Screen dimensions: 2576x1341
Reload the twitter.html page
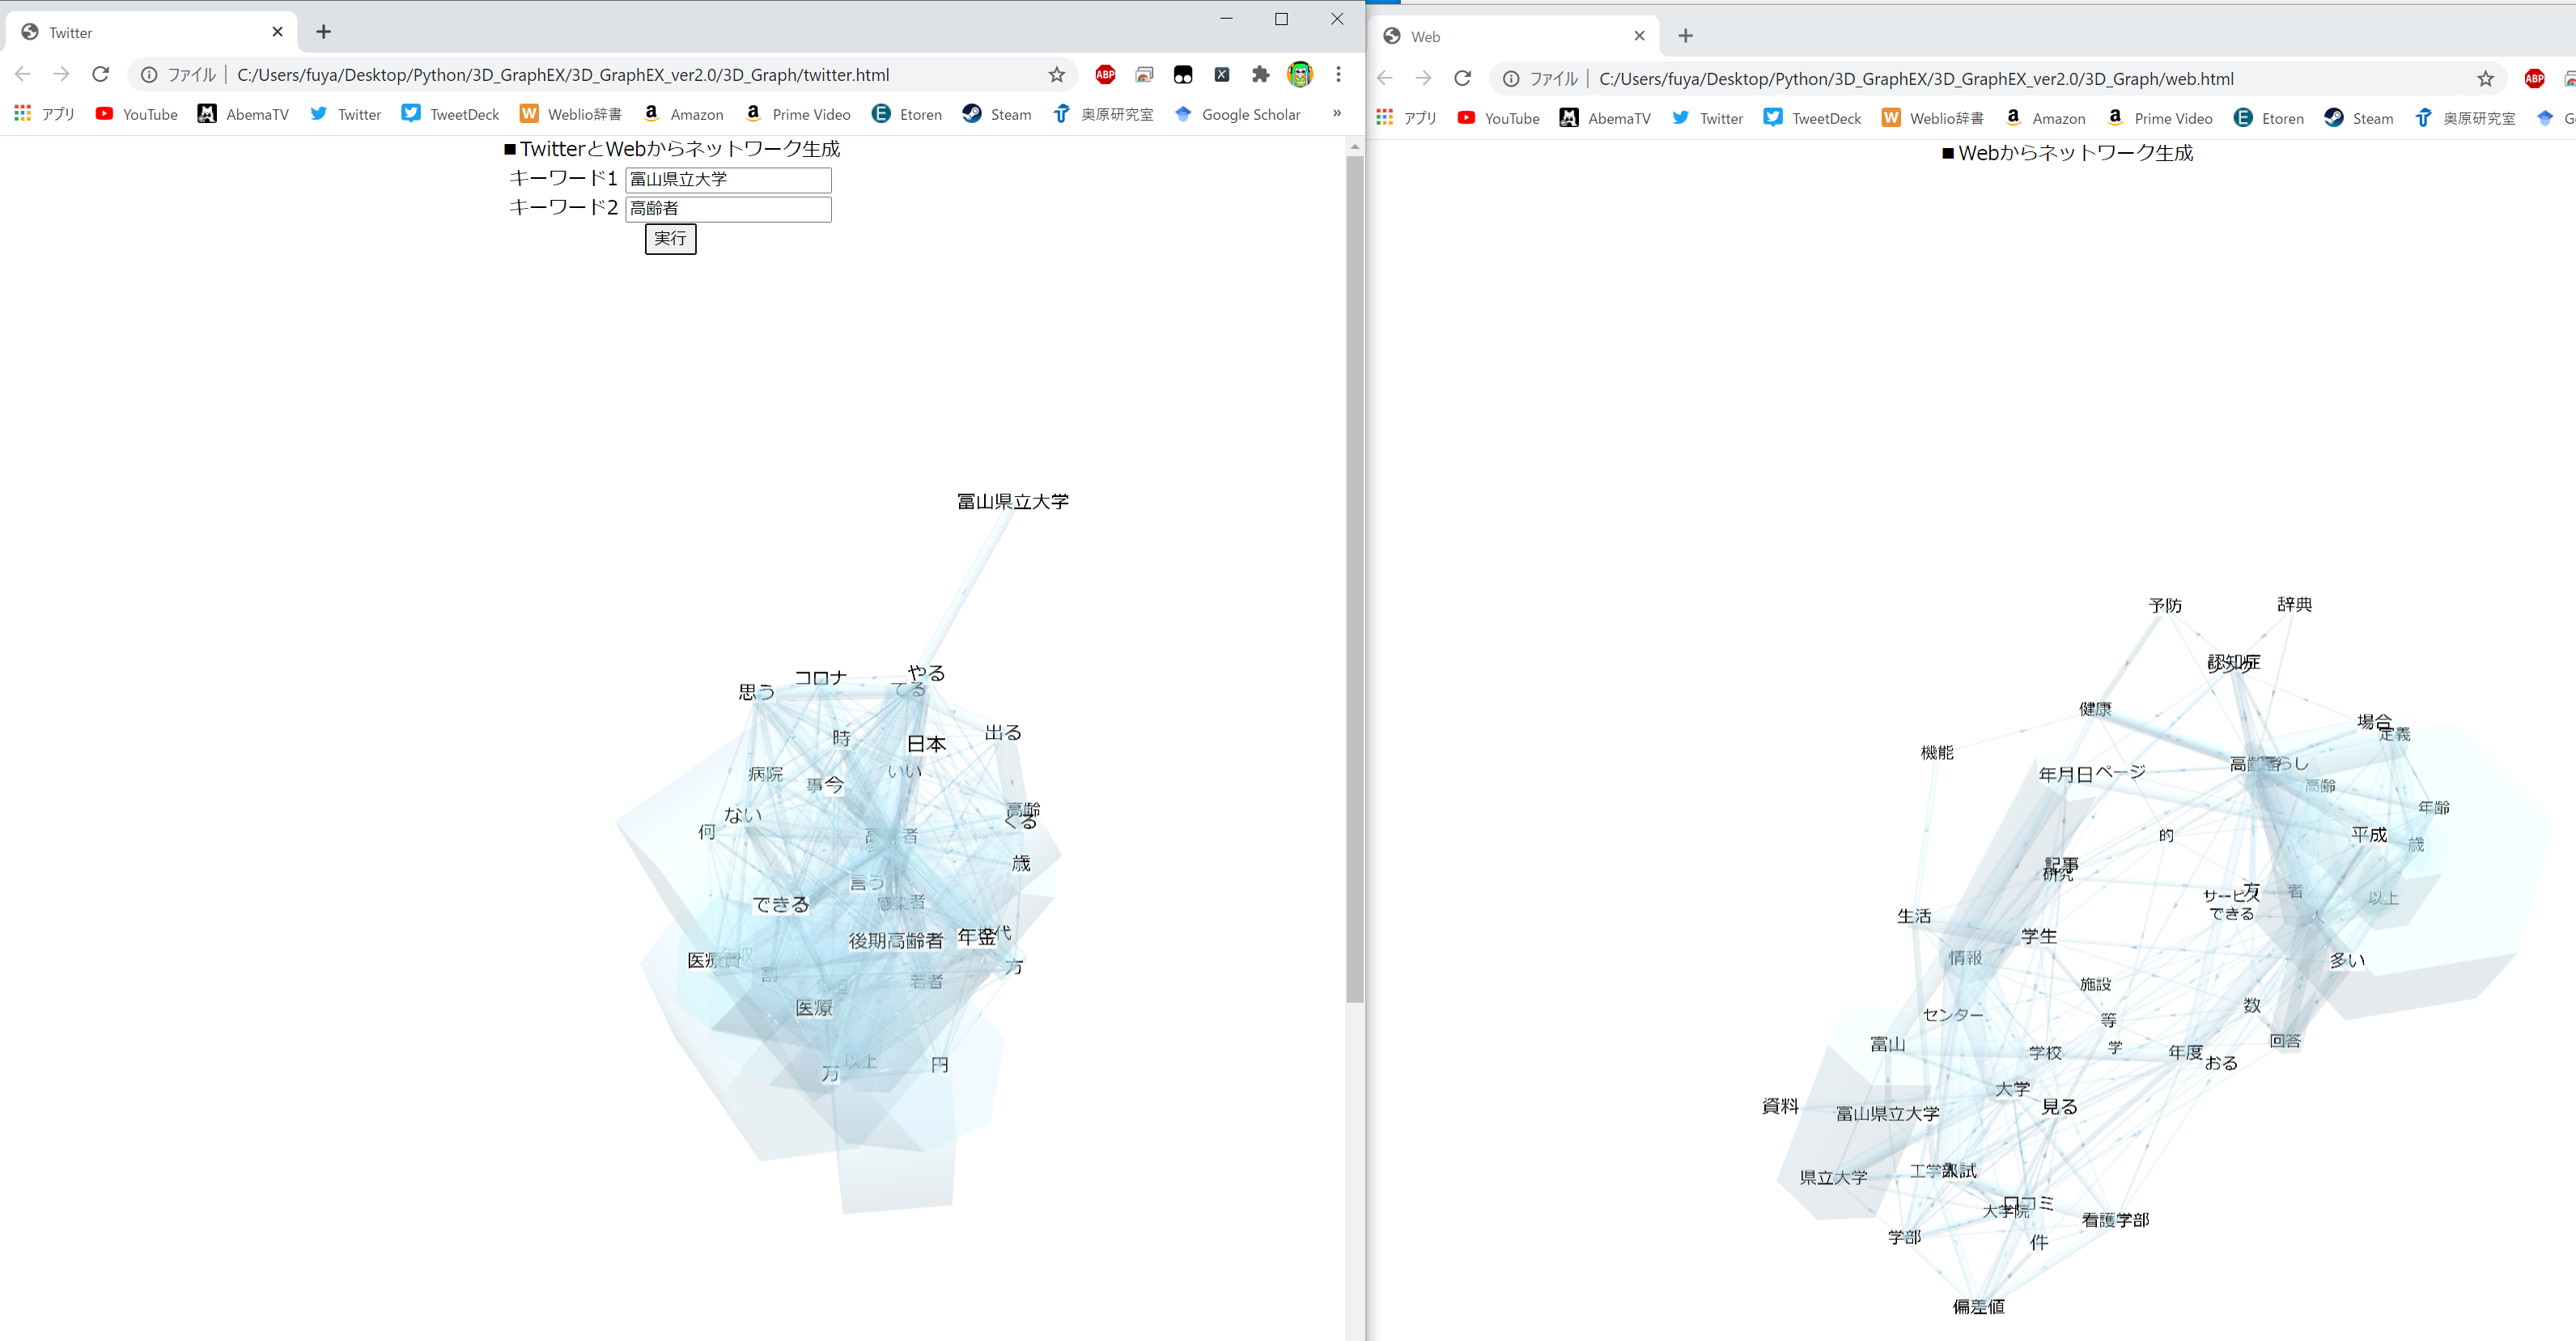click(100, 74)
